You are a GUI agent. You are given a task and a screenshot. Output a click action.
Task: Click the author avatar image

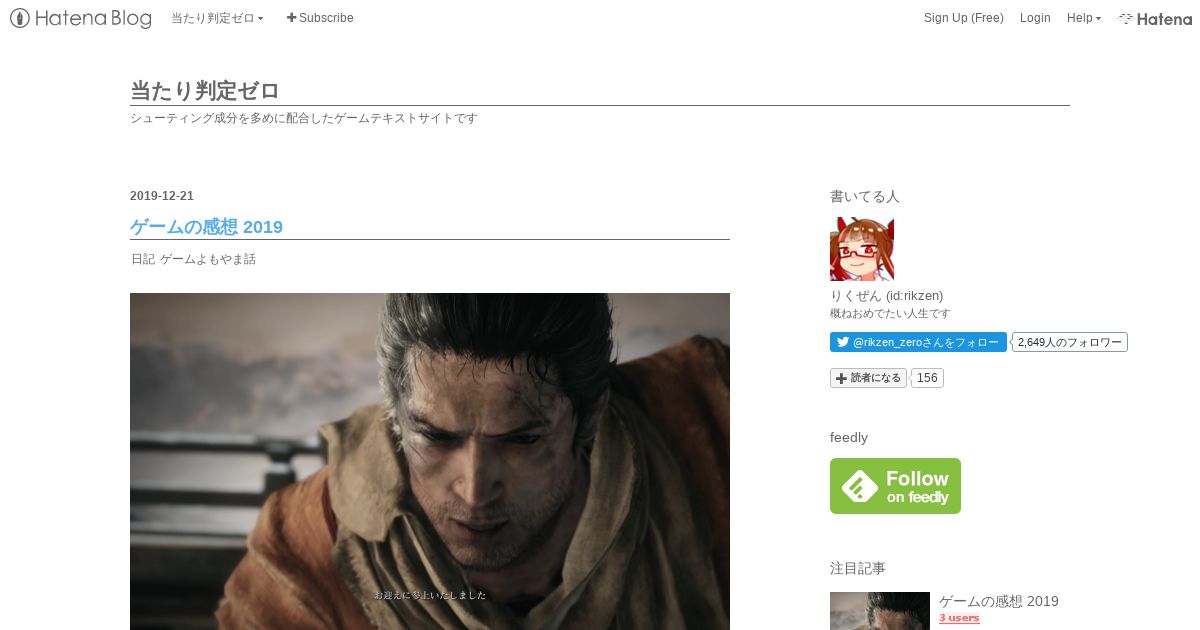[862, 249]
